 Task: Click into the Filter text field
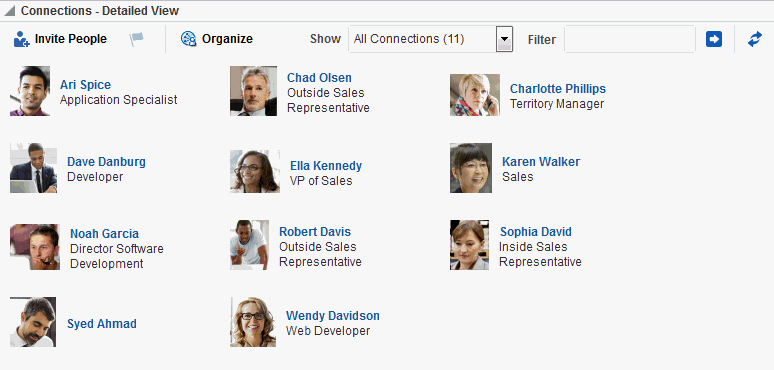(630, 39)
